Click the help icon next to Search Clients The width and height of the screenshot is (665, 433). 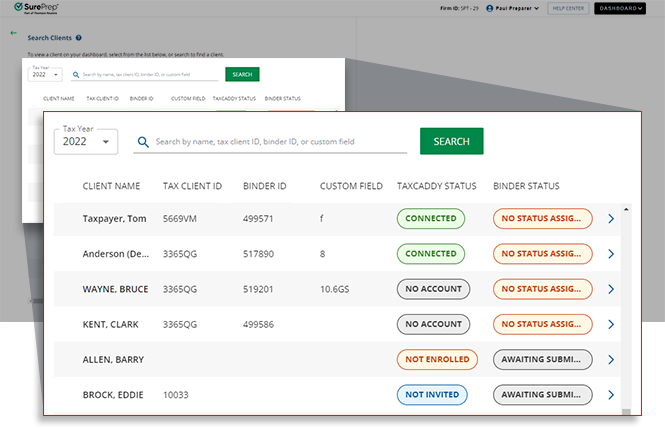(79, 38)
